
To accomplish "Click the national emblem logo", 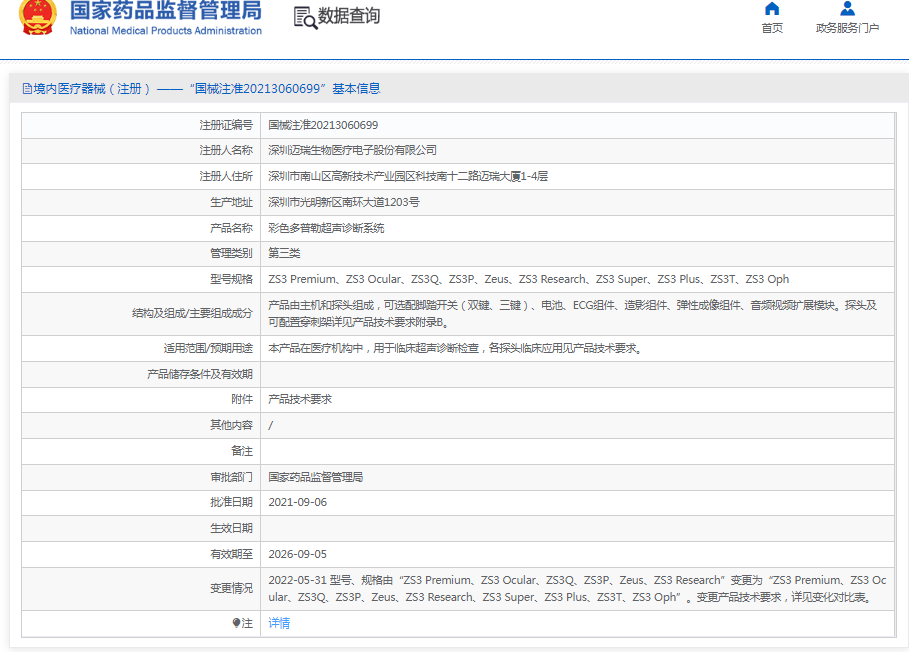I will (38, 17).
